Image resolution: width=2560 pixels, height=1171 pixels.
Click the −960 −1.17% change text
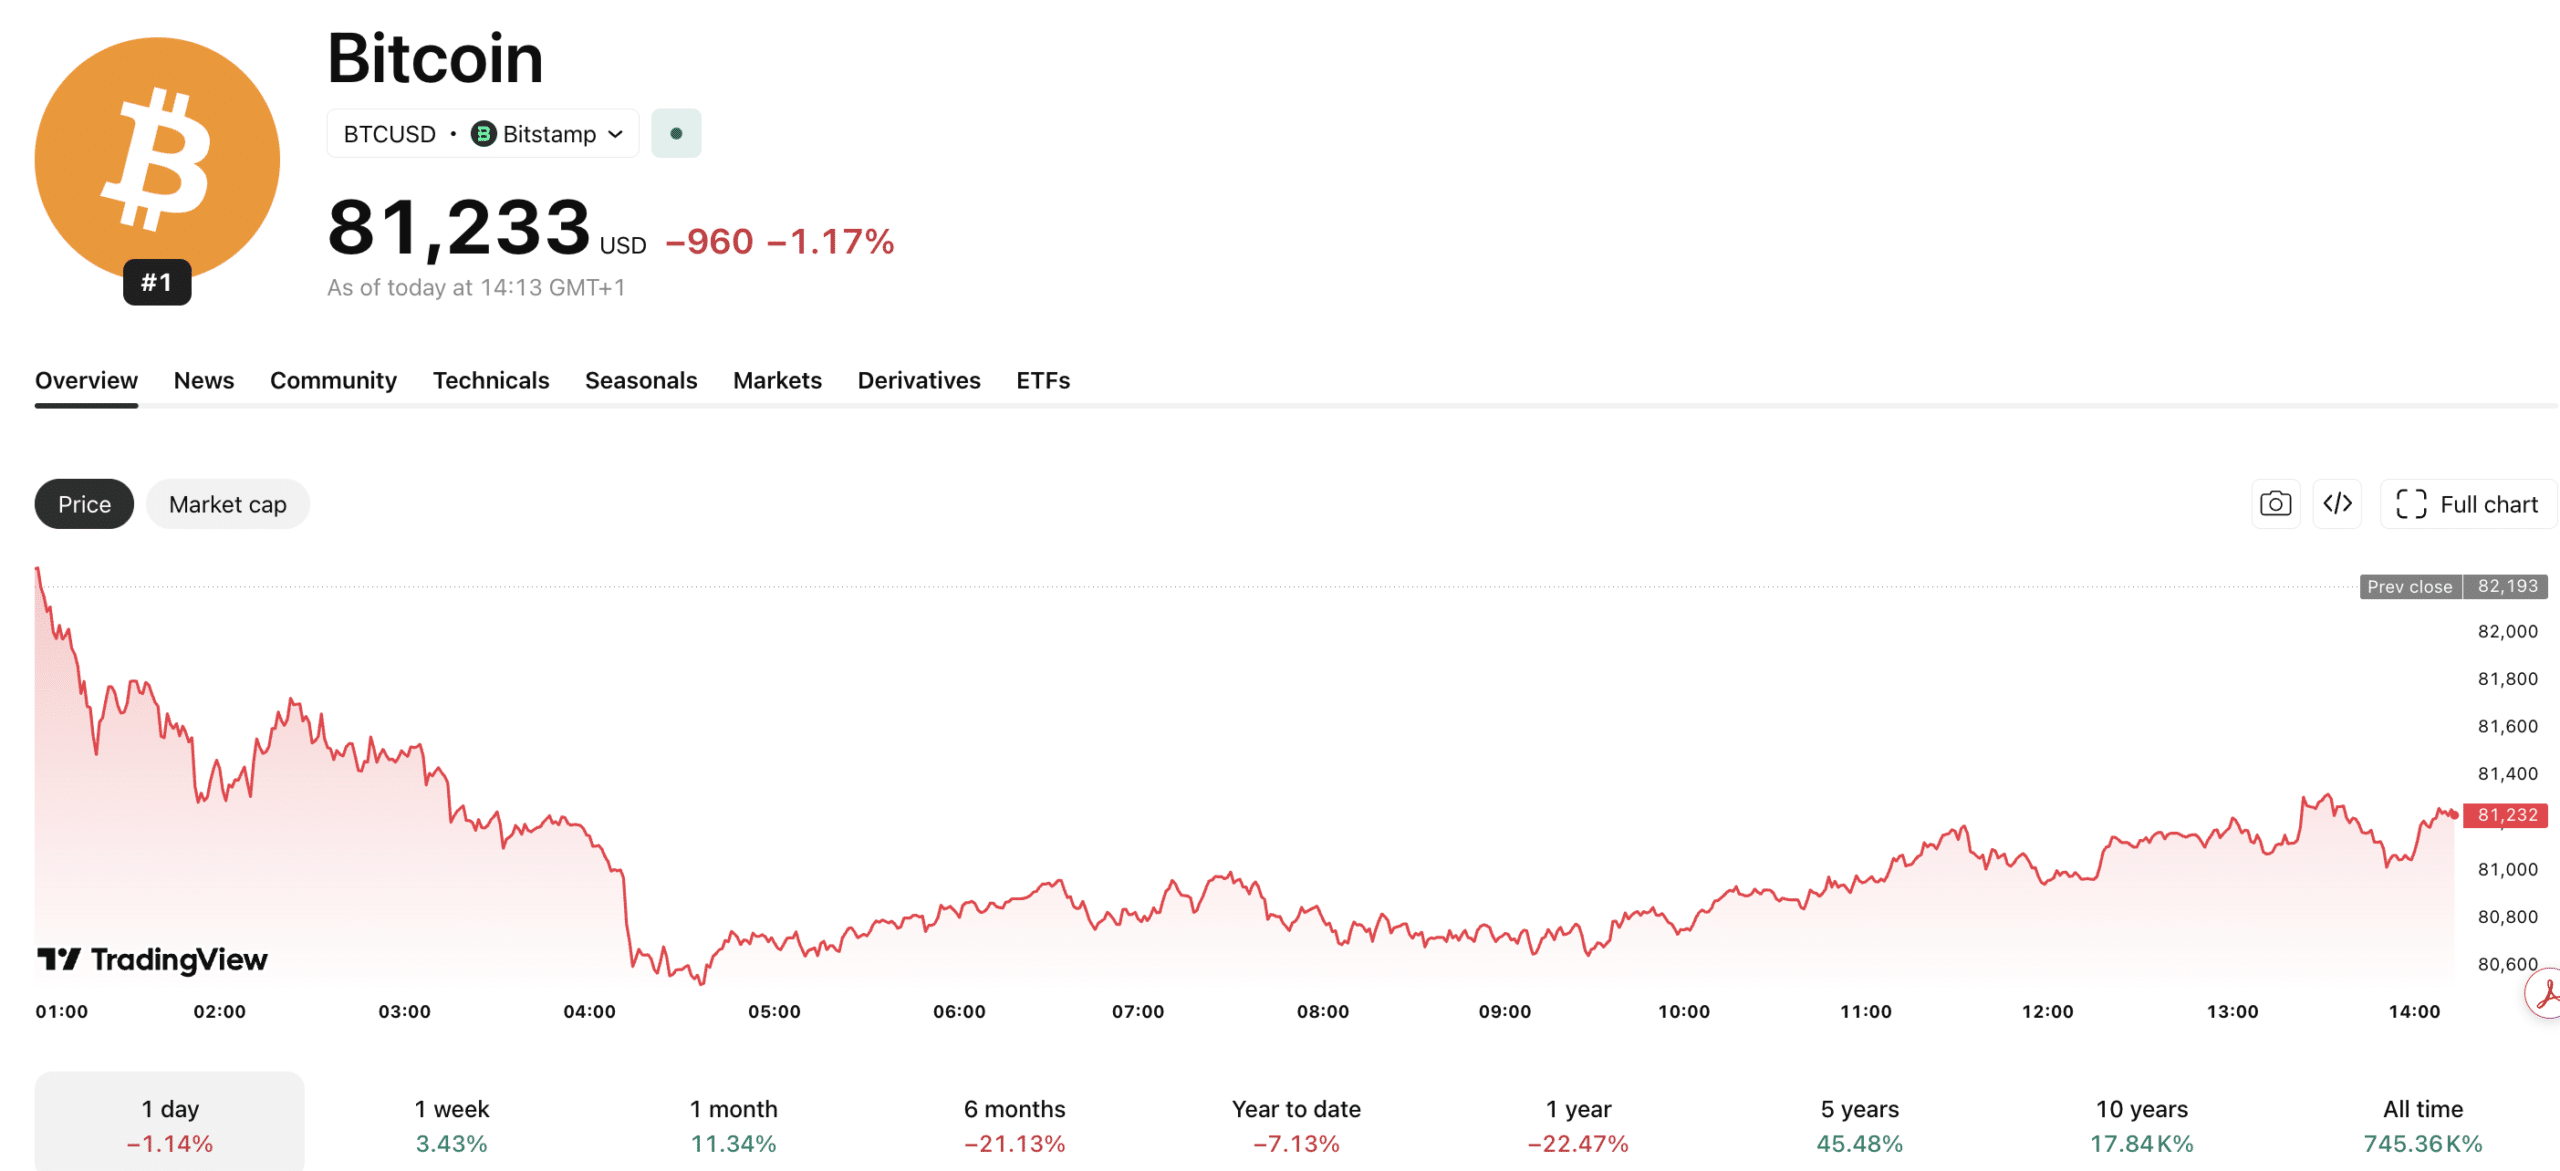click(x=780, y=242)
